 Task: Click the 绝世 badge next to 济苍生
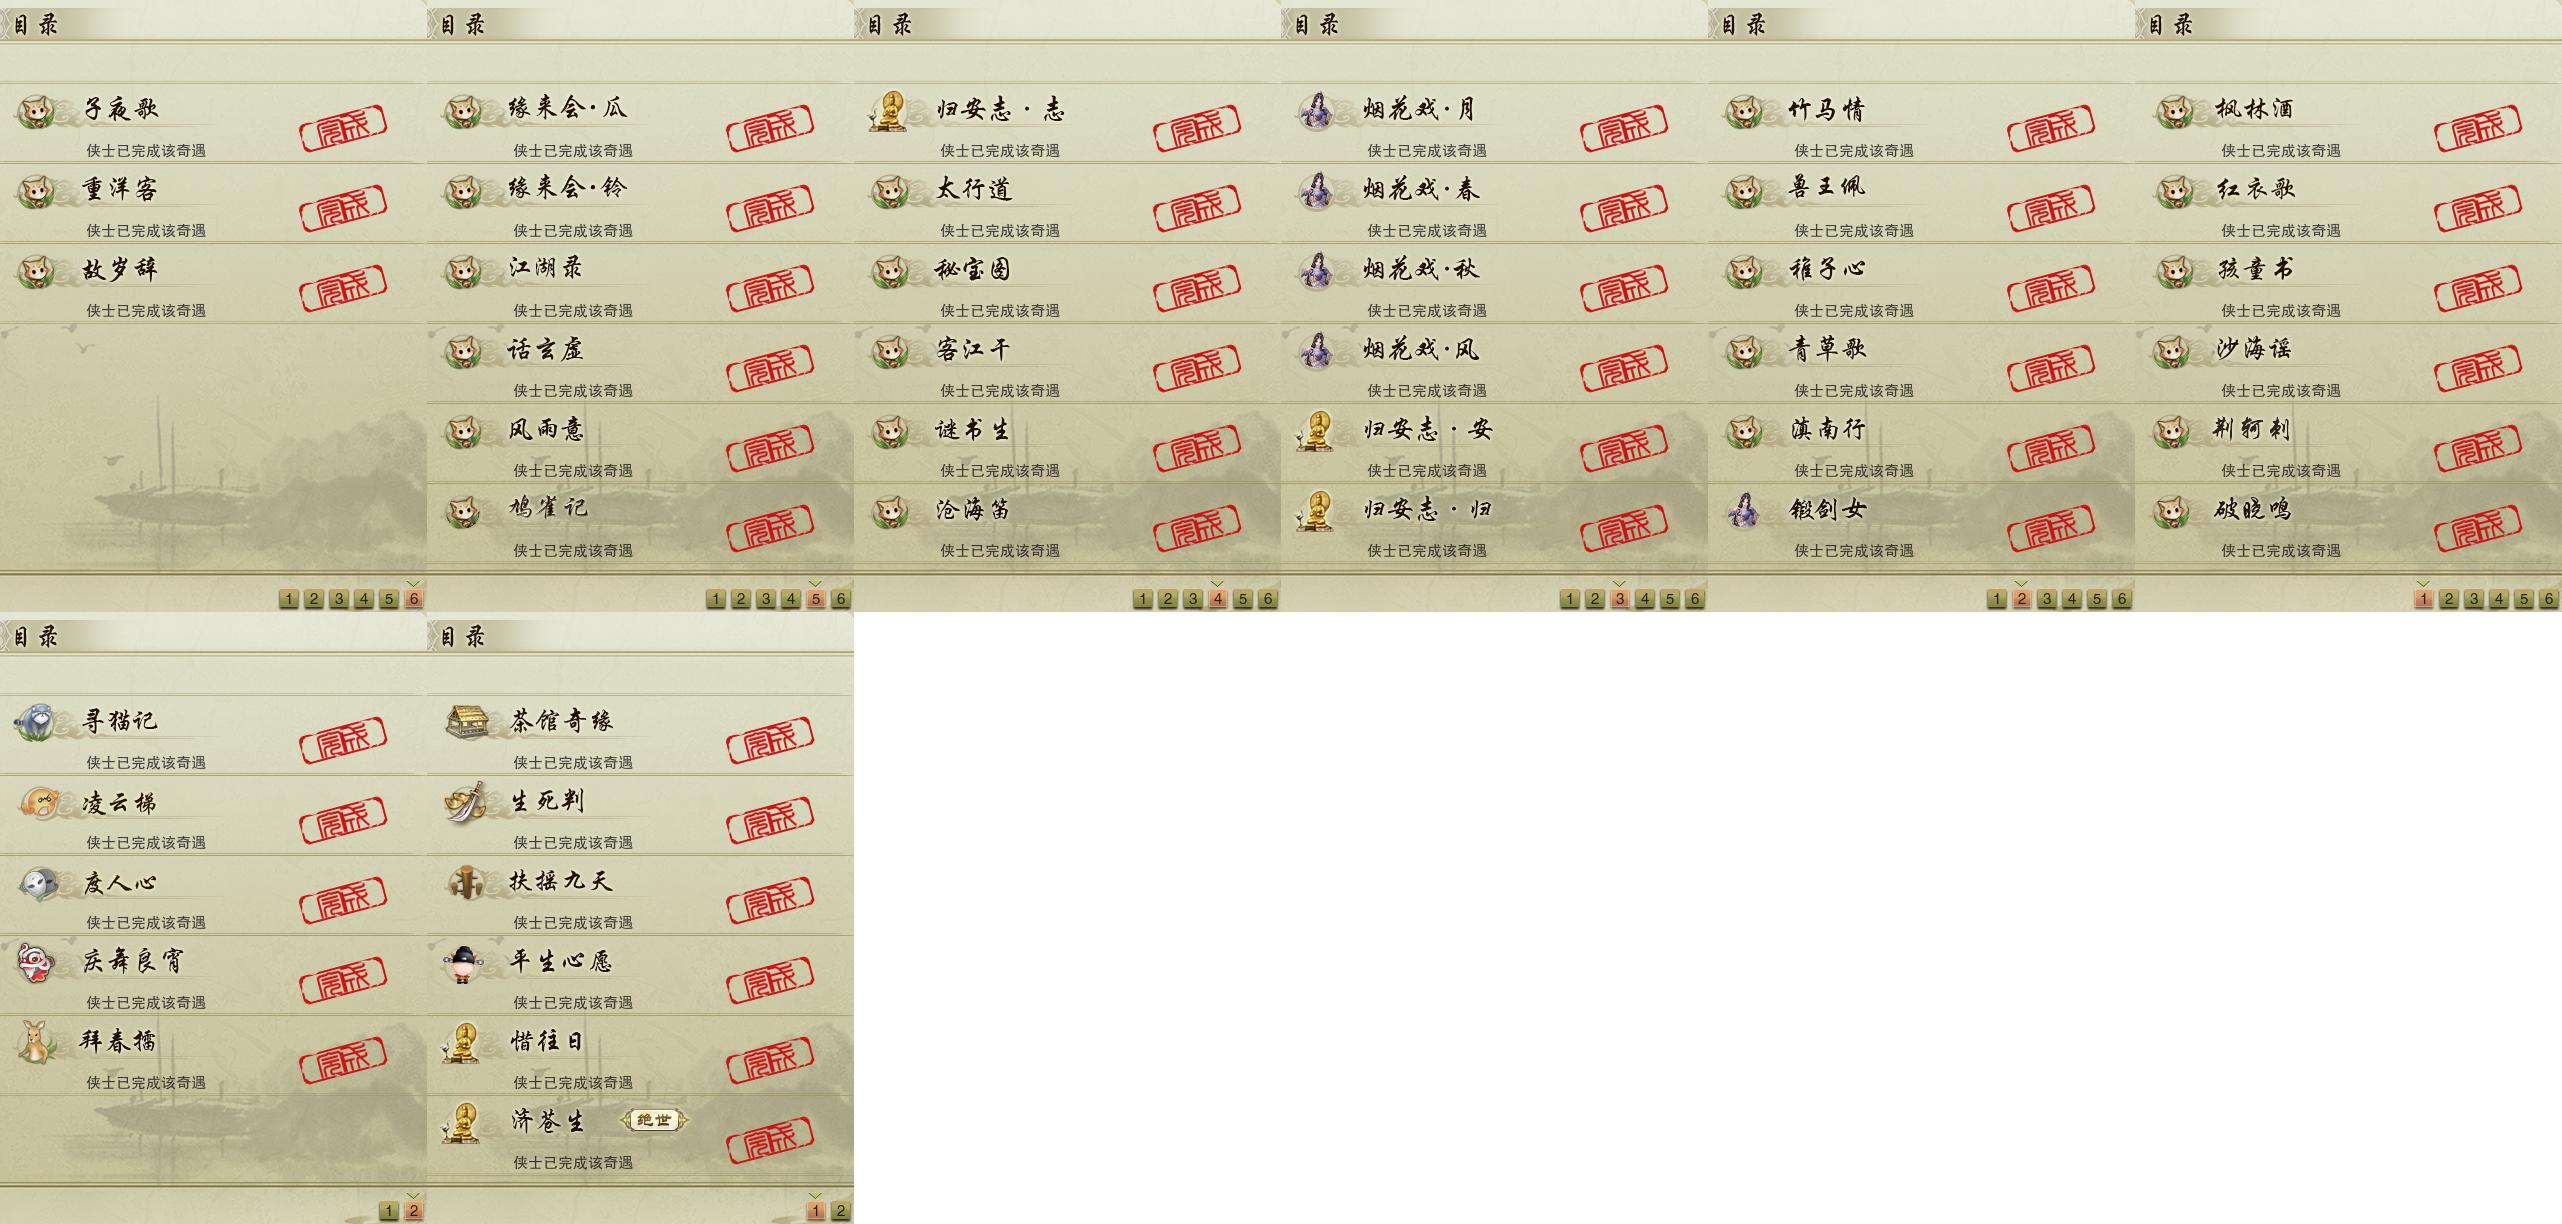pyautogui.click(x=654, y=1121)
